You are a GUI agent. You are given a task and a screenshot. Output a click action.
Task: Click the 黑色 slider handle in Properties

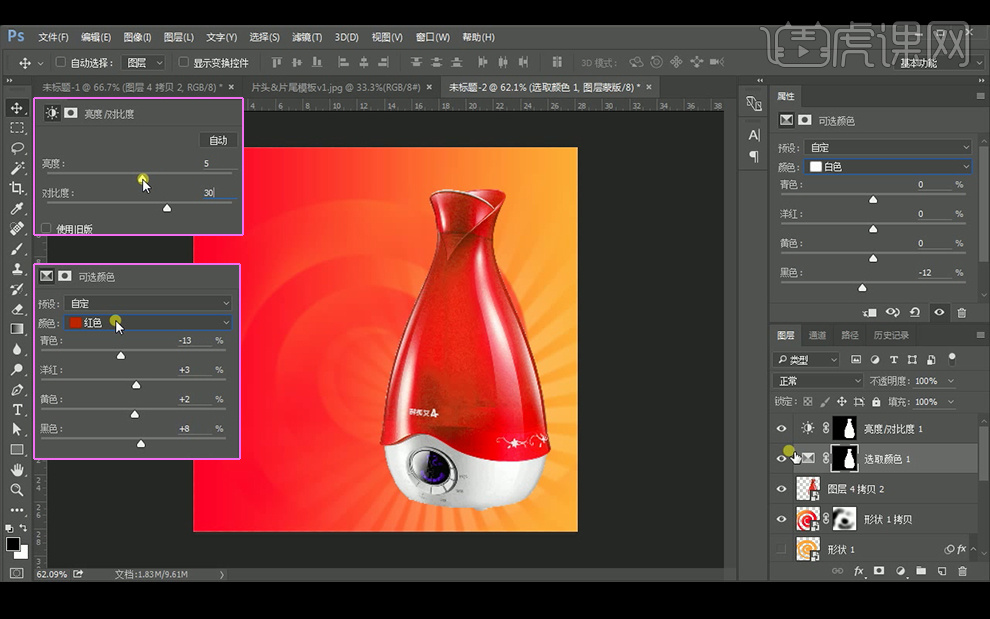pos(863,288)
